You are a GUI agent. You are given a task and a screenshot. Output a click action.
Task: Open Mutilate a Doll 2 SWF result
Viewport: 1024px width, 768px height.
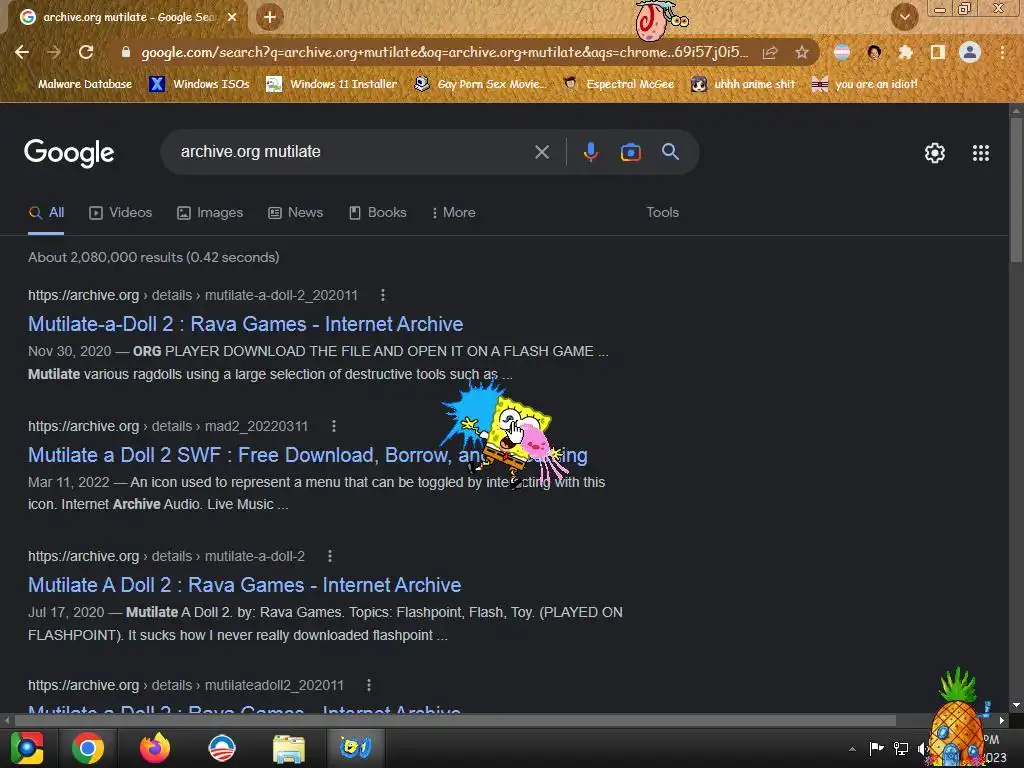[308, 455]
